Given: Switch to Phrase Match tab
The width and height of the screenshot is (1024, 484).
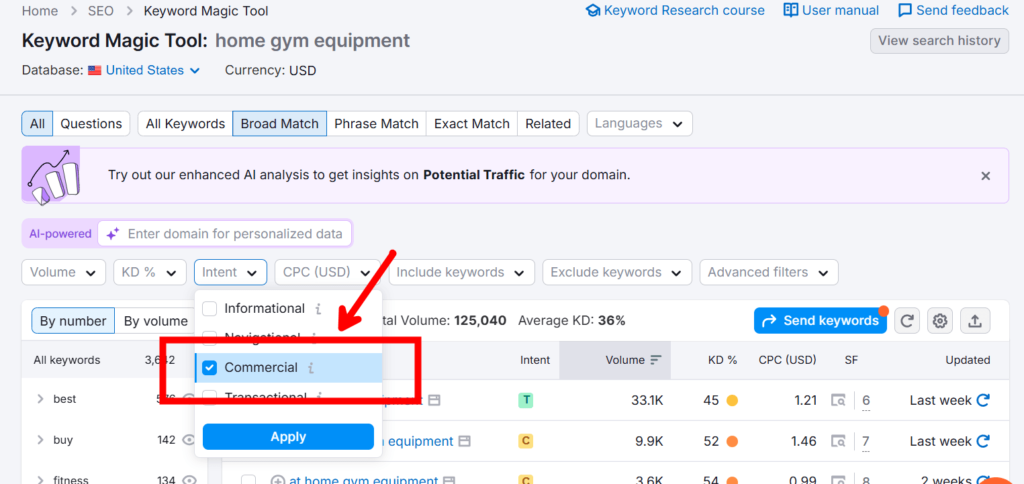Looking at the screenshot, I should (376, 123).
